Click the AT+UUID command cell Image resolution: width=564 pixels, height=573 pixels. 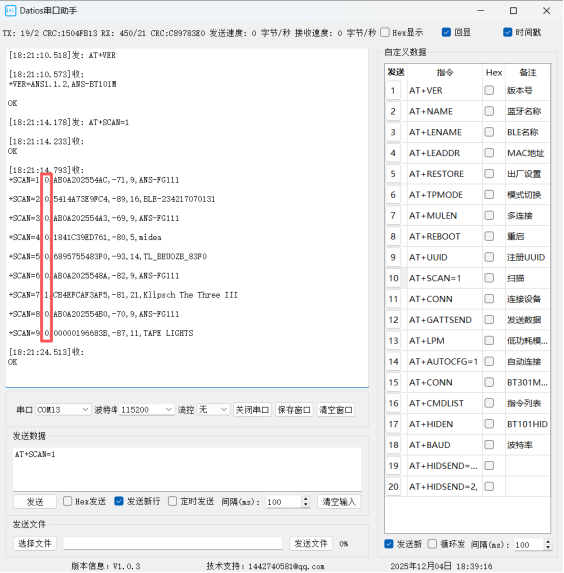[x=444, y=257]
